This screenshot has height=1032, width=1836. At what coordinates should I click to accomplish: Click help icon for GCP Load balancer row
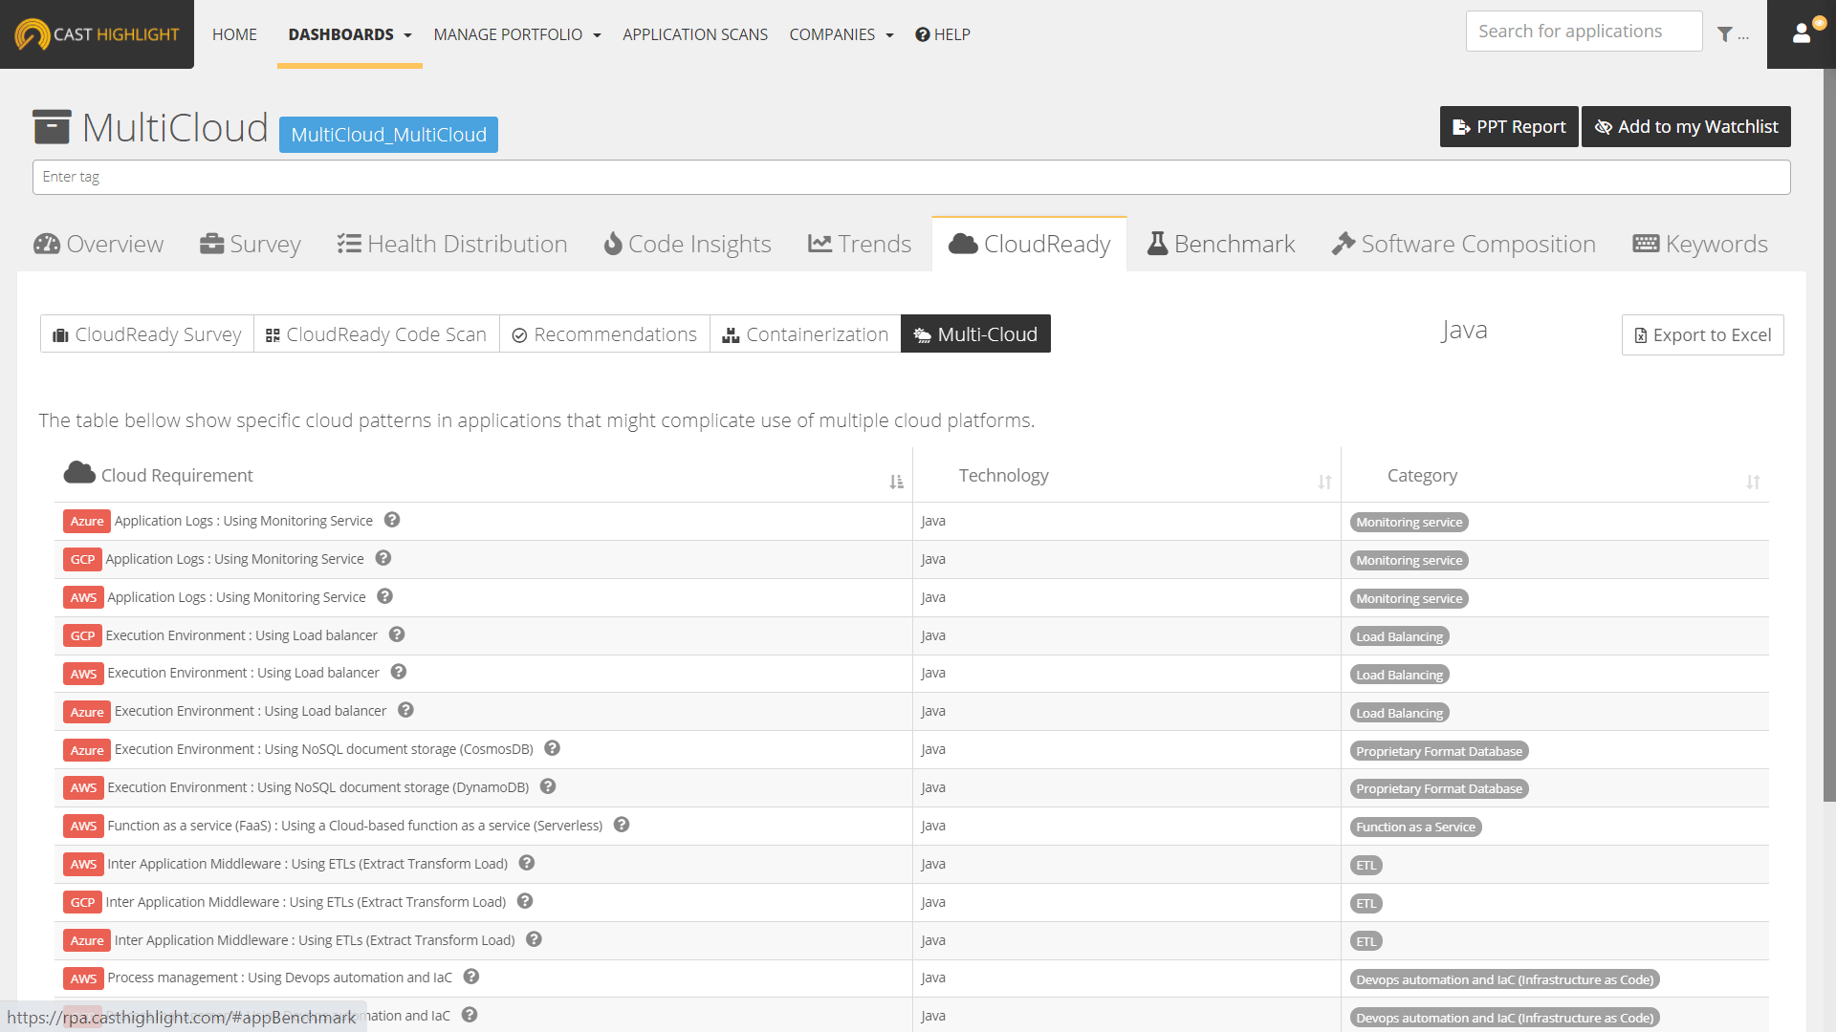pyautogui.click(x=397, y=635)
